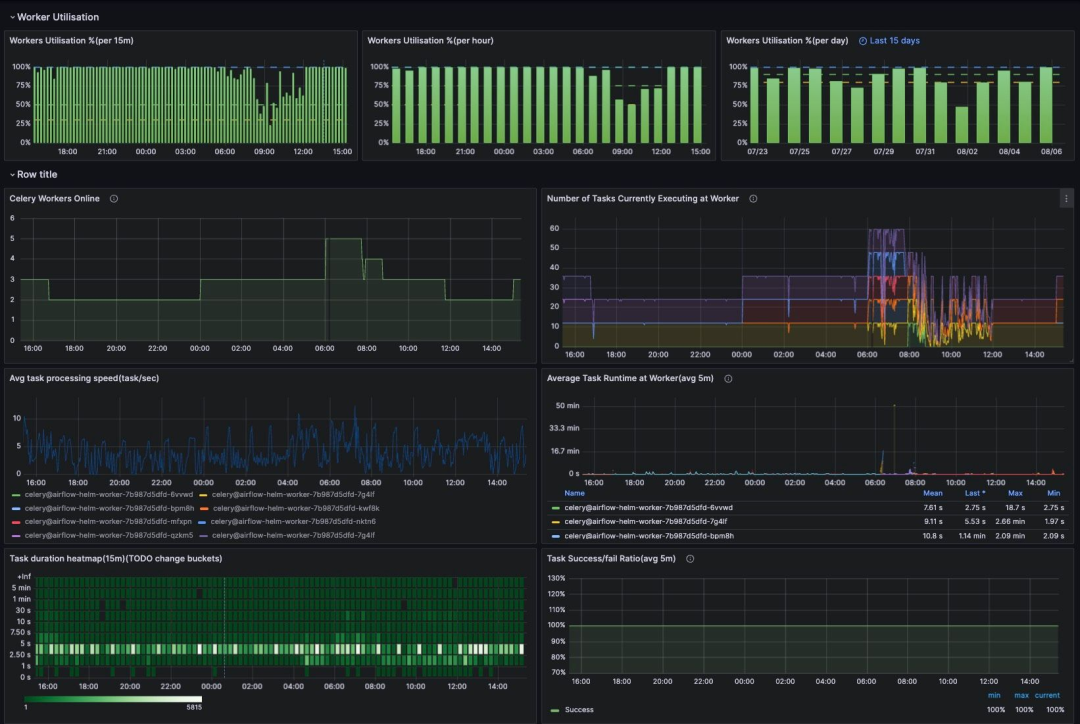Sort runtime table by Last * column
This screenshot has height=724, width=1080.
[x=975, y=493]
